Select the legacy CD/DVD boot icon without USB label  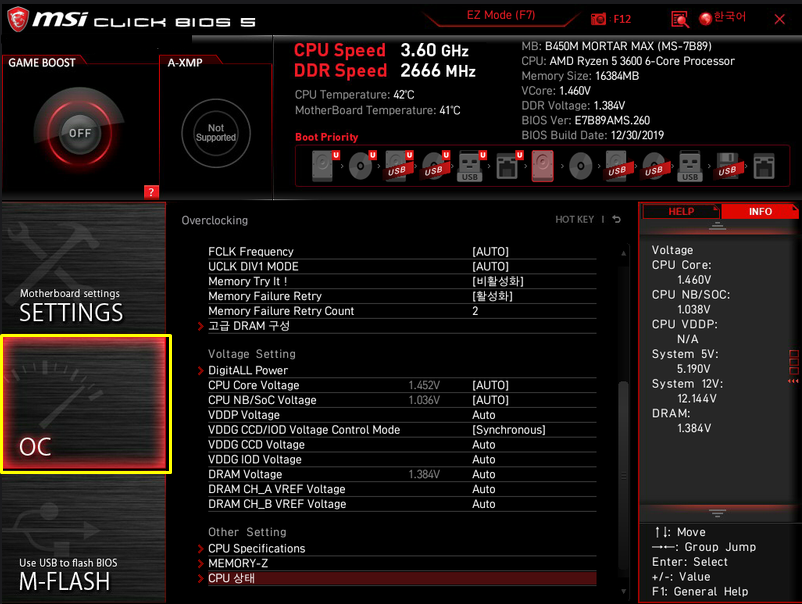tap(581, 166)
